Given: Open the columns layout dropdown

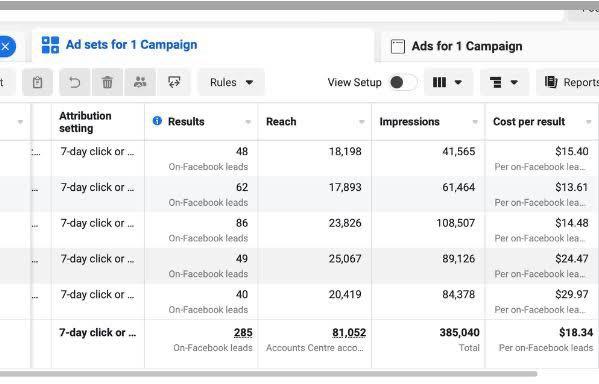Looking at the screenshot, I should (448, 82).
